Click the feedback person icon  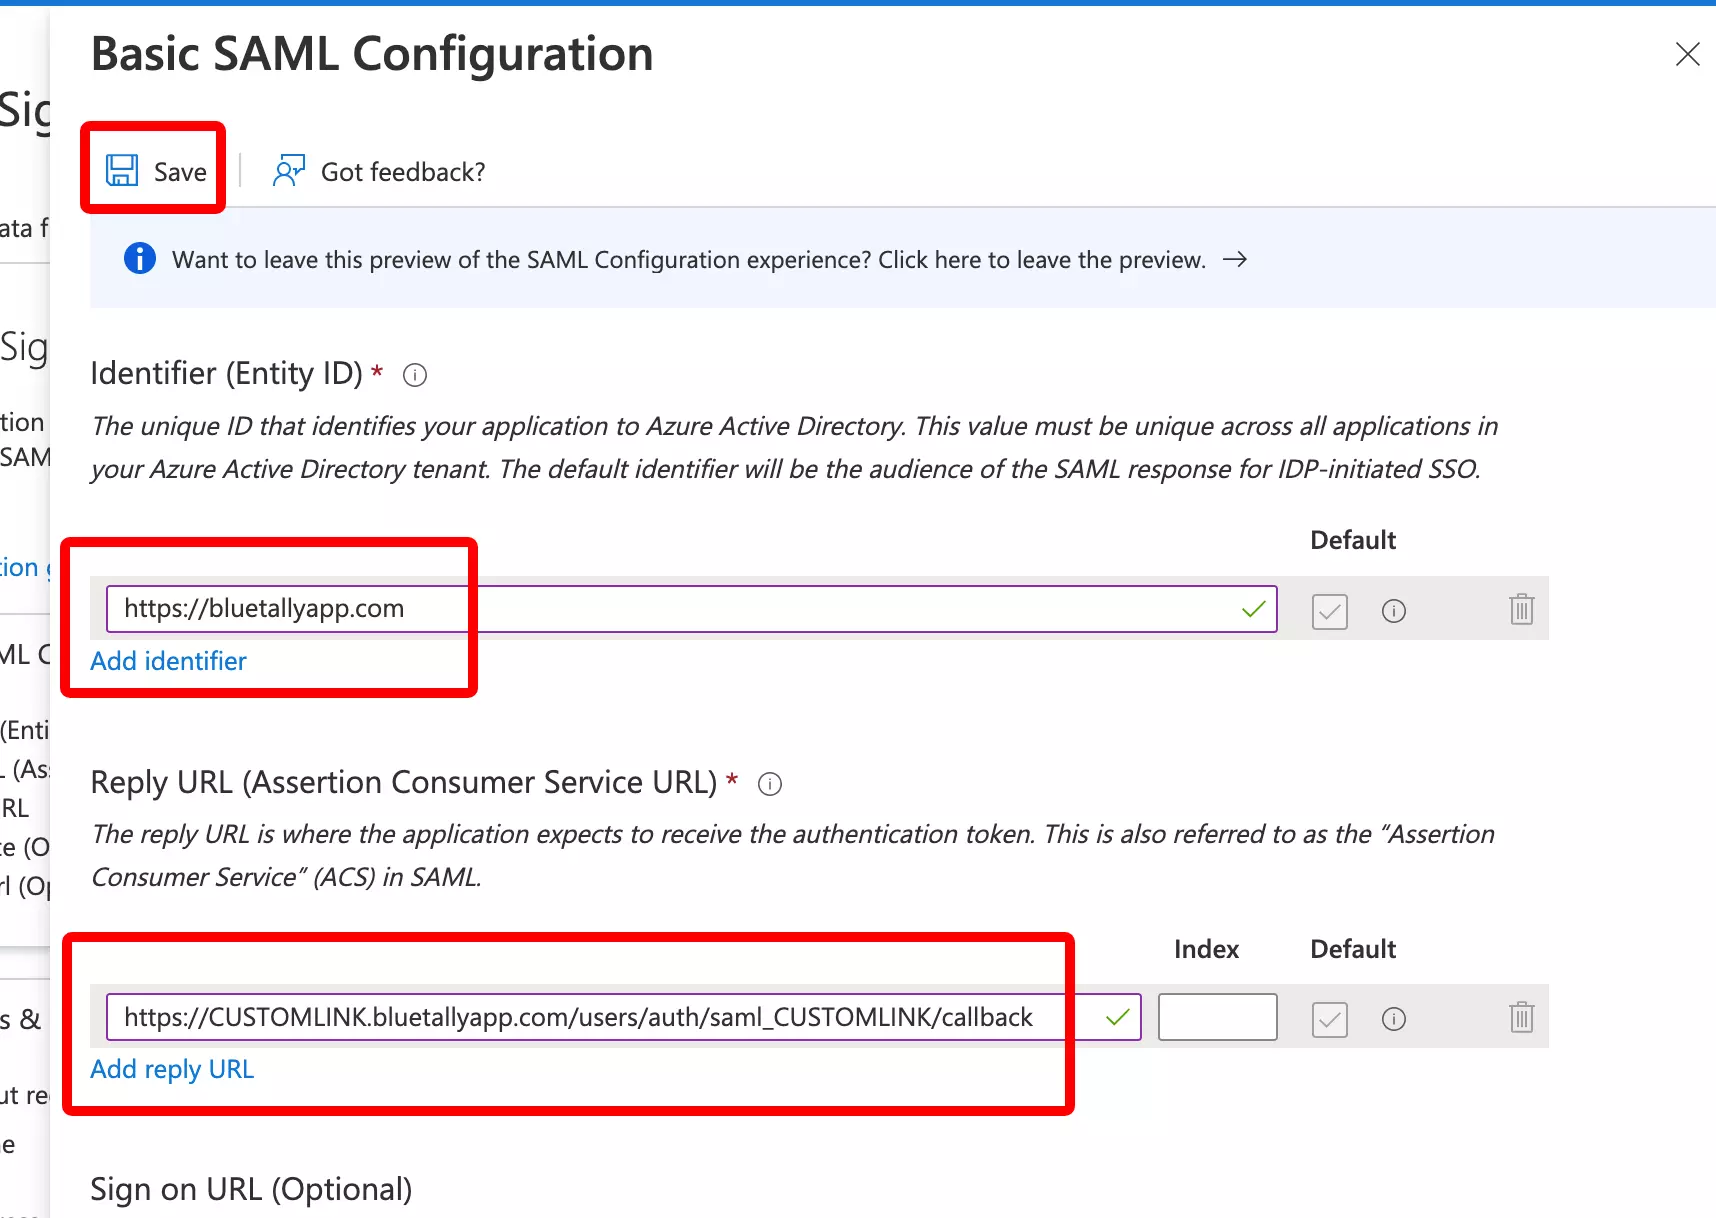288,171
